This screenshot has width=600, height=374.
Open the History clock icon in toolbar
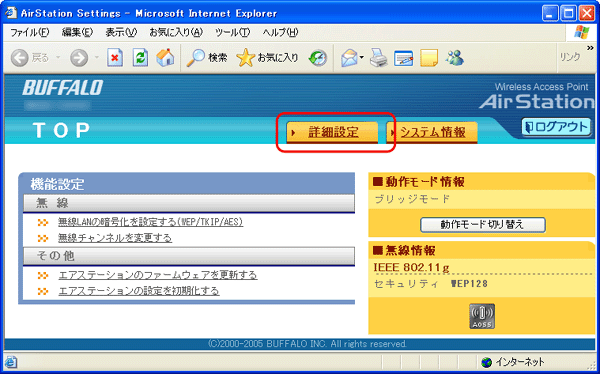(x=318, y=58)
